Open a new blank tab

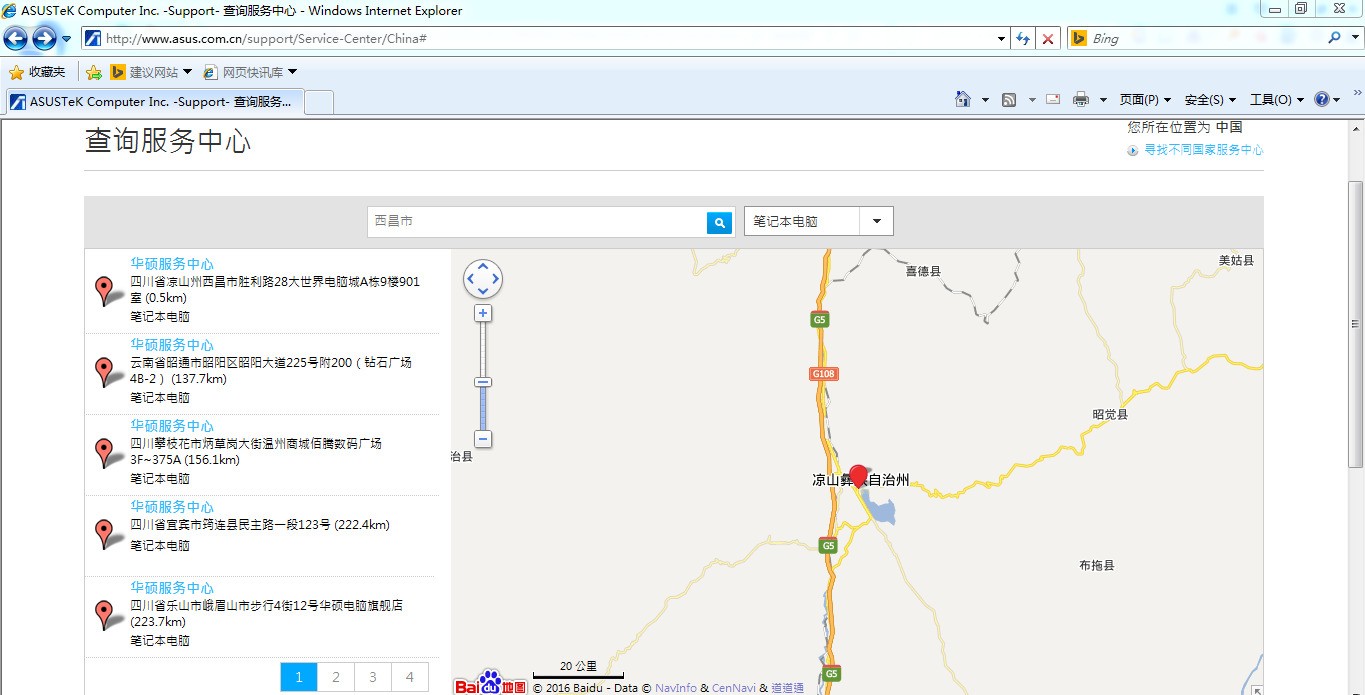318,102
